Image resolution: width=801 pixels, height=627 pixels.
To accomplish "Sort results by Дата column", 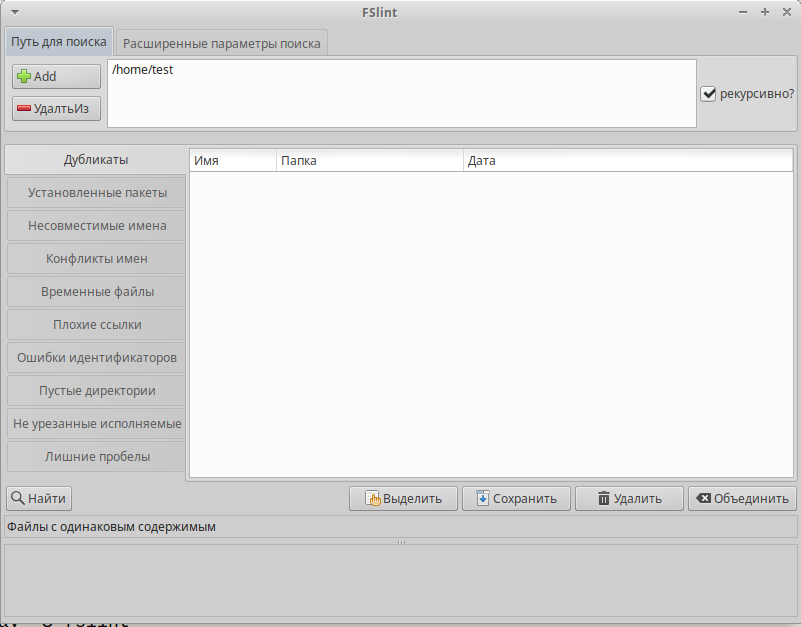I will point(628,160).
